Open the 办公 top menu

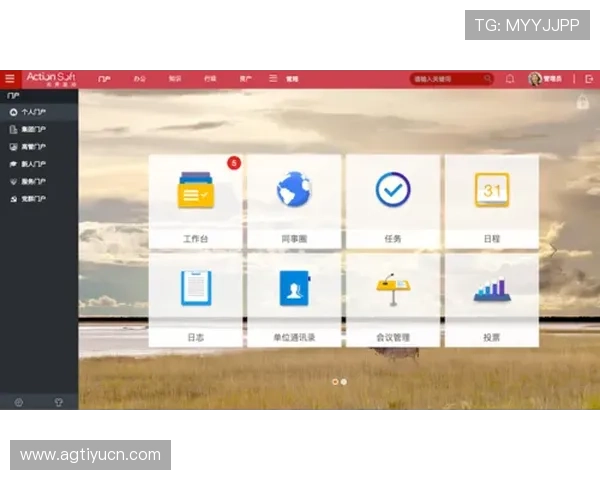(140, 79)
